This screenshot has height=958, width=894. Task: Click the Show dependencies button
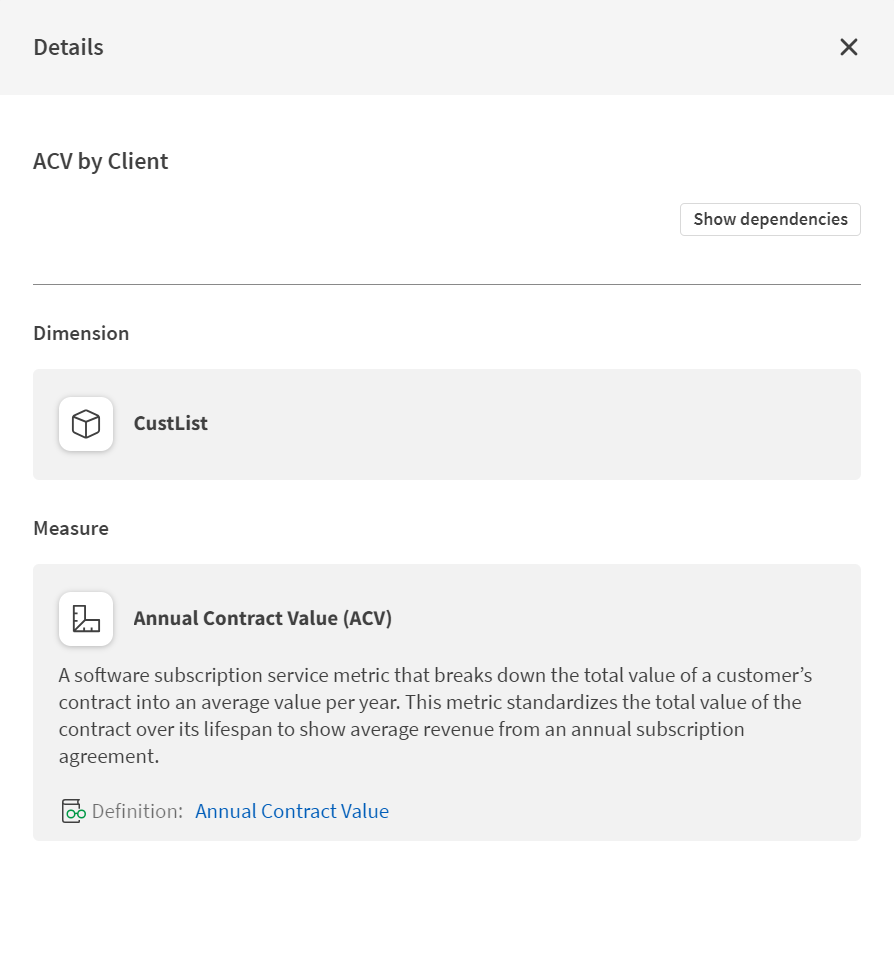click(x=770, y=220)
